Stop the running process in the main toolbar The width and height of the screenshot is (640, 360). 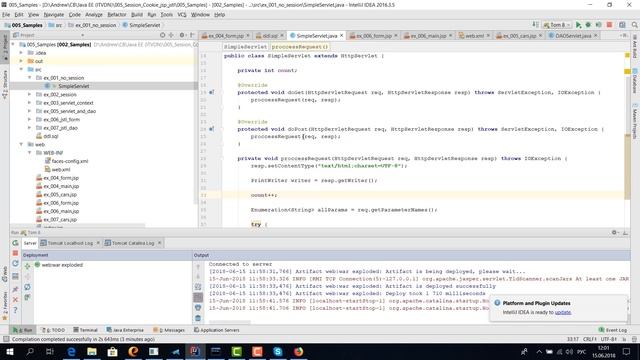[609, 25]
